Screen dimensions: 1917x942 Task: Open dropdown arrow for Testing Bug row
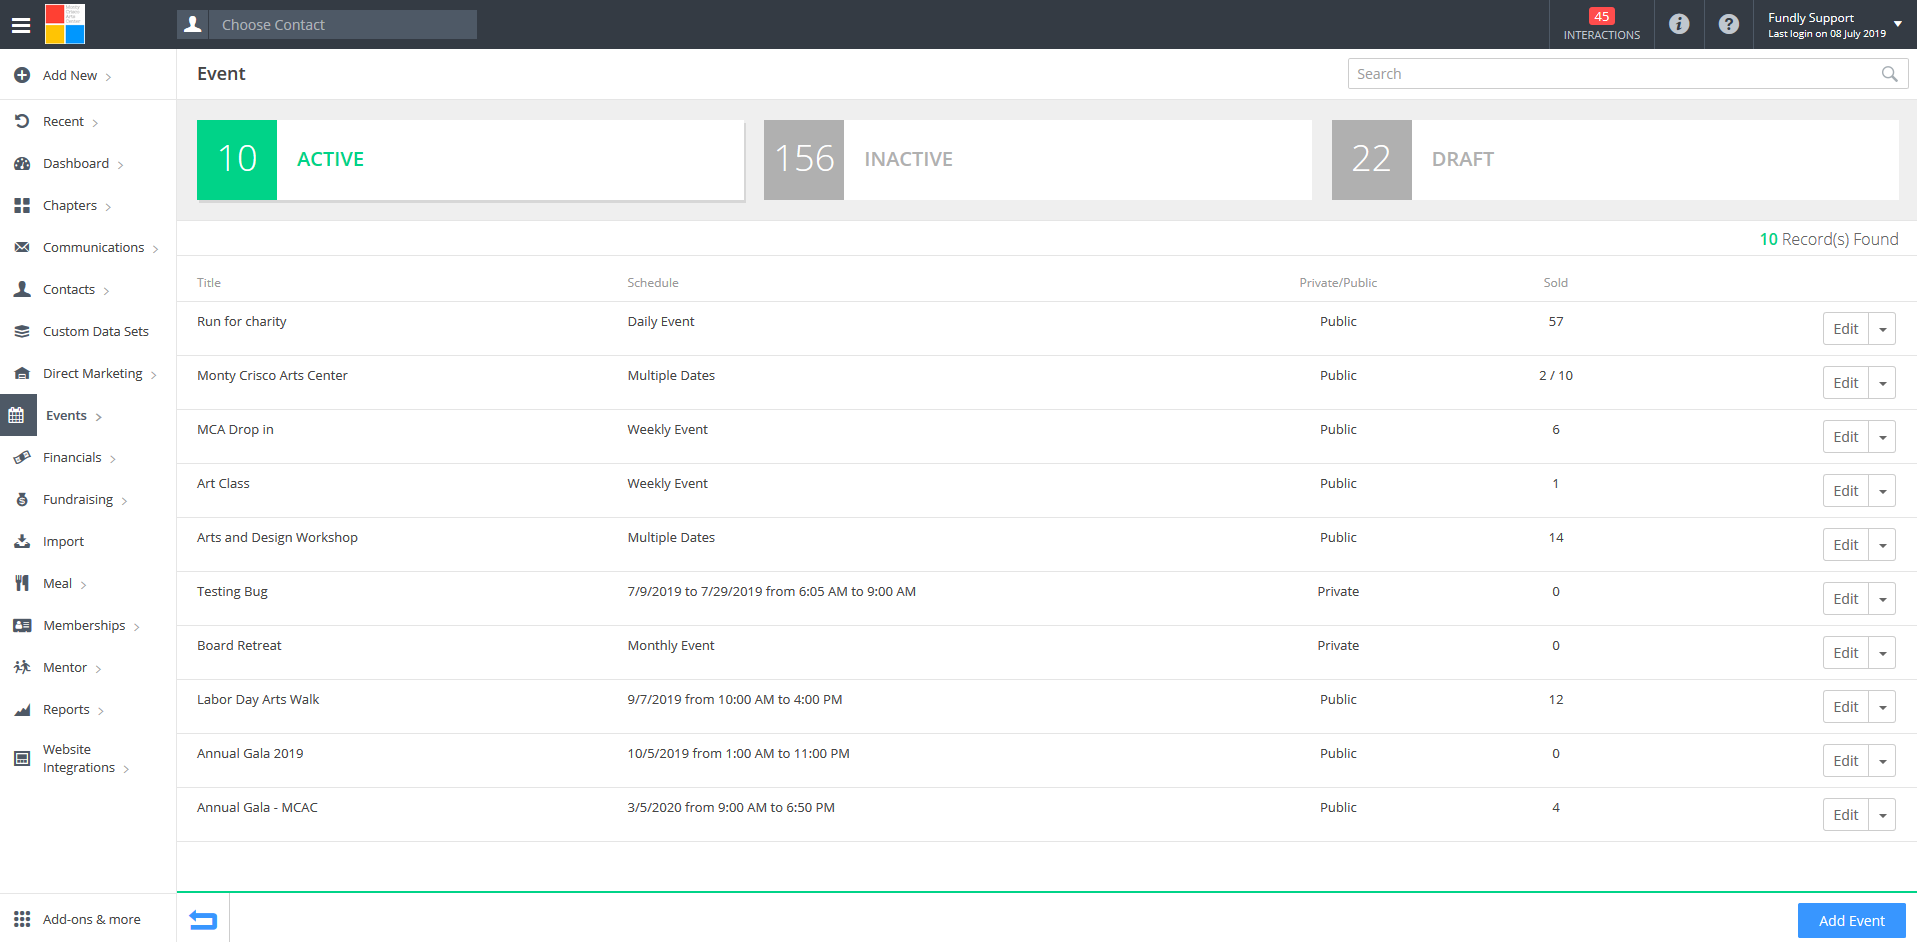click(1882, 599)
